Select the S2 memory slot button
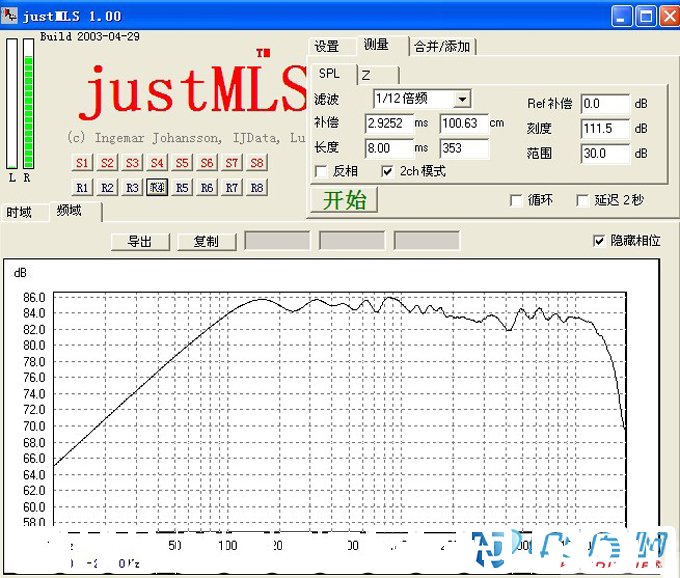Screen dimensions: 680x578 [107, 163]
